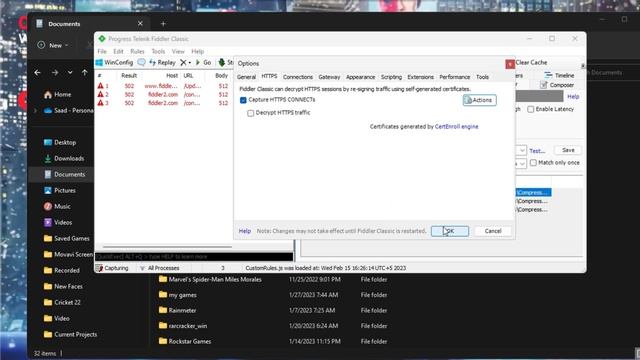Switch to the Tools tab in Options
640x360 pixels.
pos(482,77)
